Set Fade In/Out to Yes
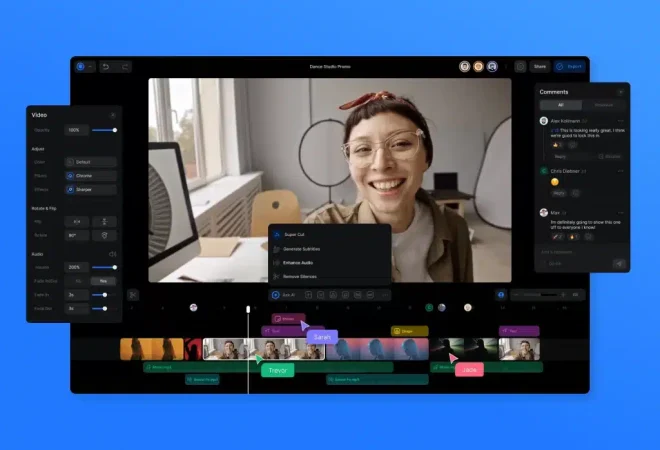The height and width of the screenshot is (450, 660). [103, 281]
